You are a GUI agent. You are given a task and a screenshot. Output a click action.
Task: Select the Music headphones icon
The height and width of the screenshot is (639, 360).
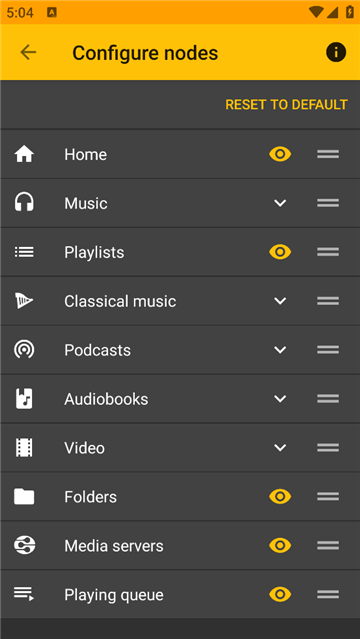coord(24,203)
